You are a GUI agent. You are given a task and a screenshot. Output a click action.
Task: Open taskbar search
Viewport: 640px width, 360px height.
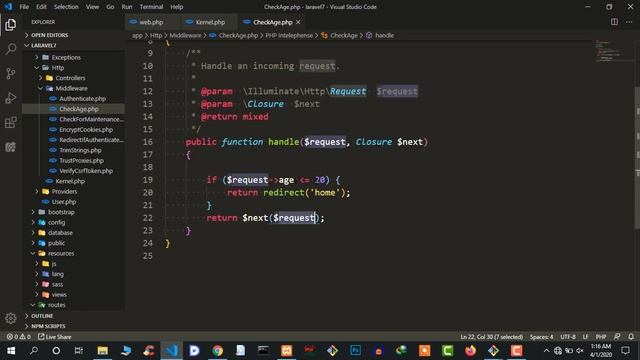point(34,351)
